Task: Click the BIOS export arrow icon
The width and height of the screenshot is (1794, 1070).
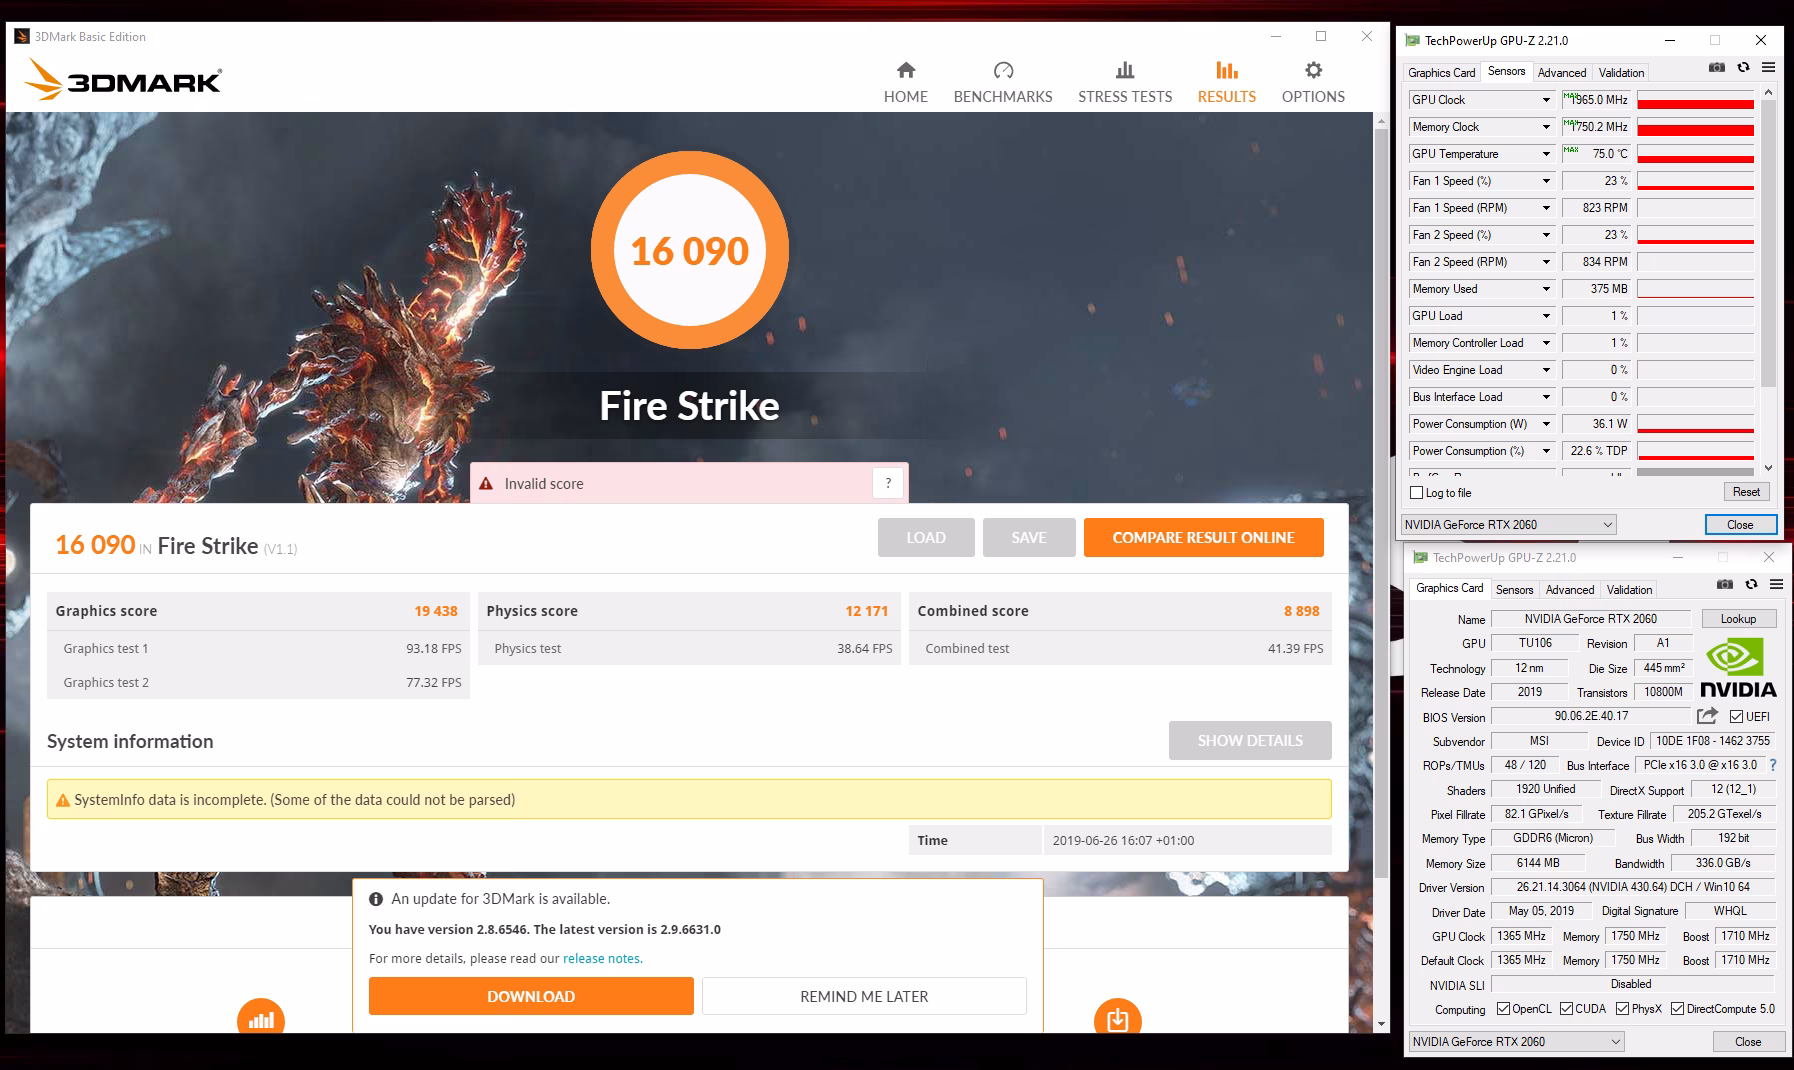Action: 1707,715
